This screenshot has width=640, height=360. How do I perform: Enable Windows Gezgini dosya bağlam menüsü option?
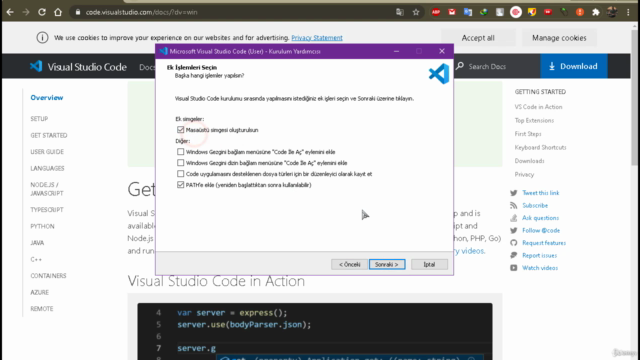[180, 152]
